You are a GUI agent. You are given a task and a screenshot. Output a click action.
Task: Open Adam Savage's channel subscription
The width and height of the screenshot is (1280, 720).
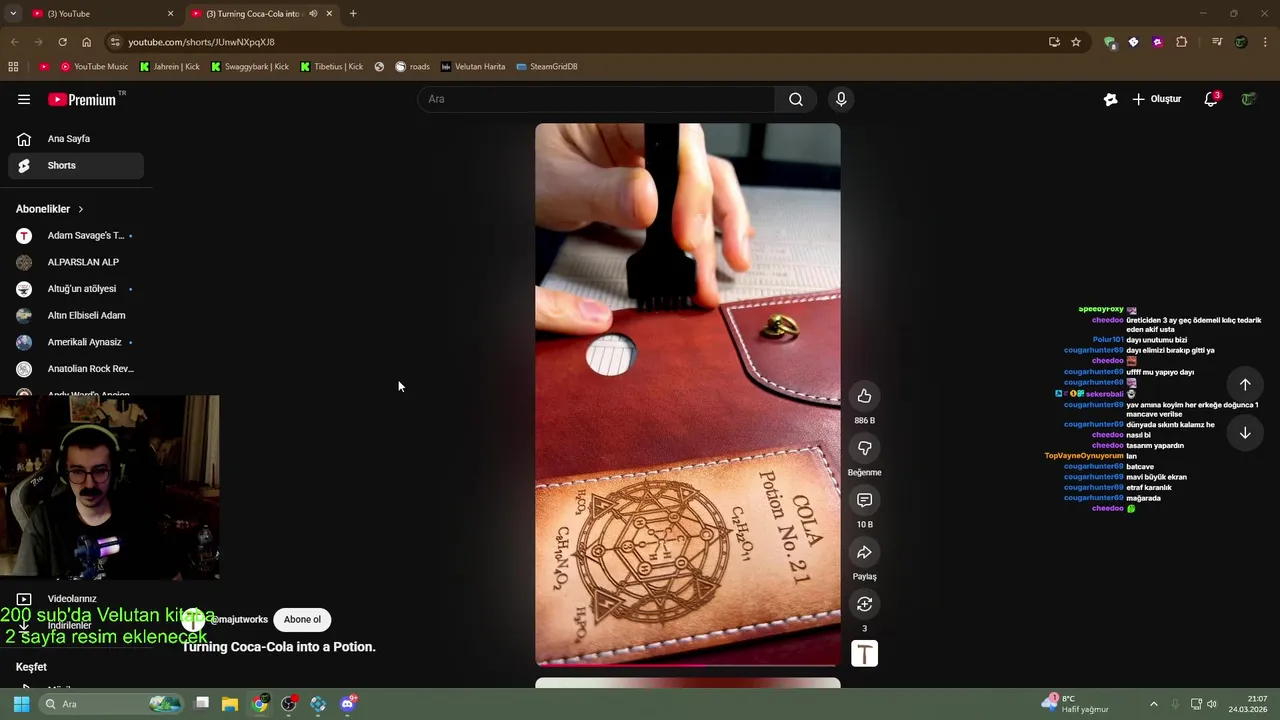pyautogui.click(x=76, y=235)
